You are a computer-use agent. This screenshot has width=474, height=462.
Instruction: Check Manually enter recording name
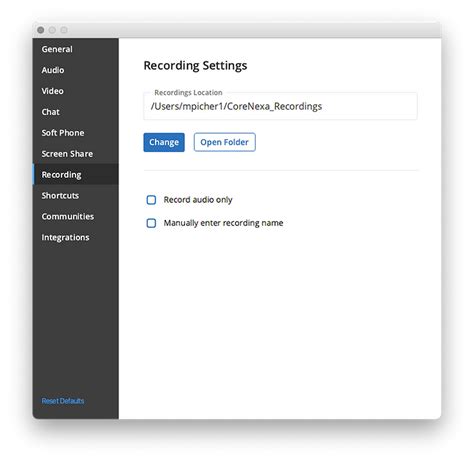pos(151,223)
